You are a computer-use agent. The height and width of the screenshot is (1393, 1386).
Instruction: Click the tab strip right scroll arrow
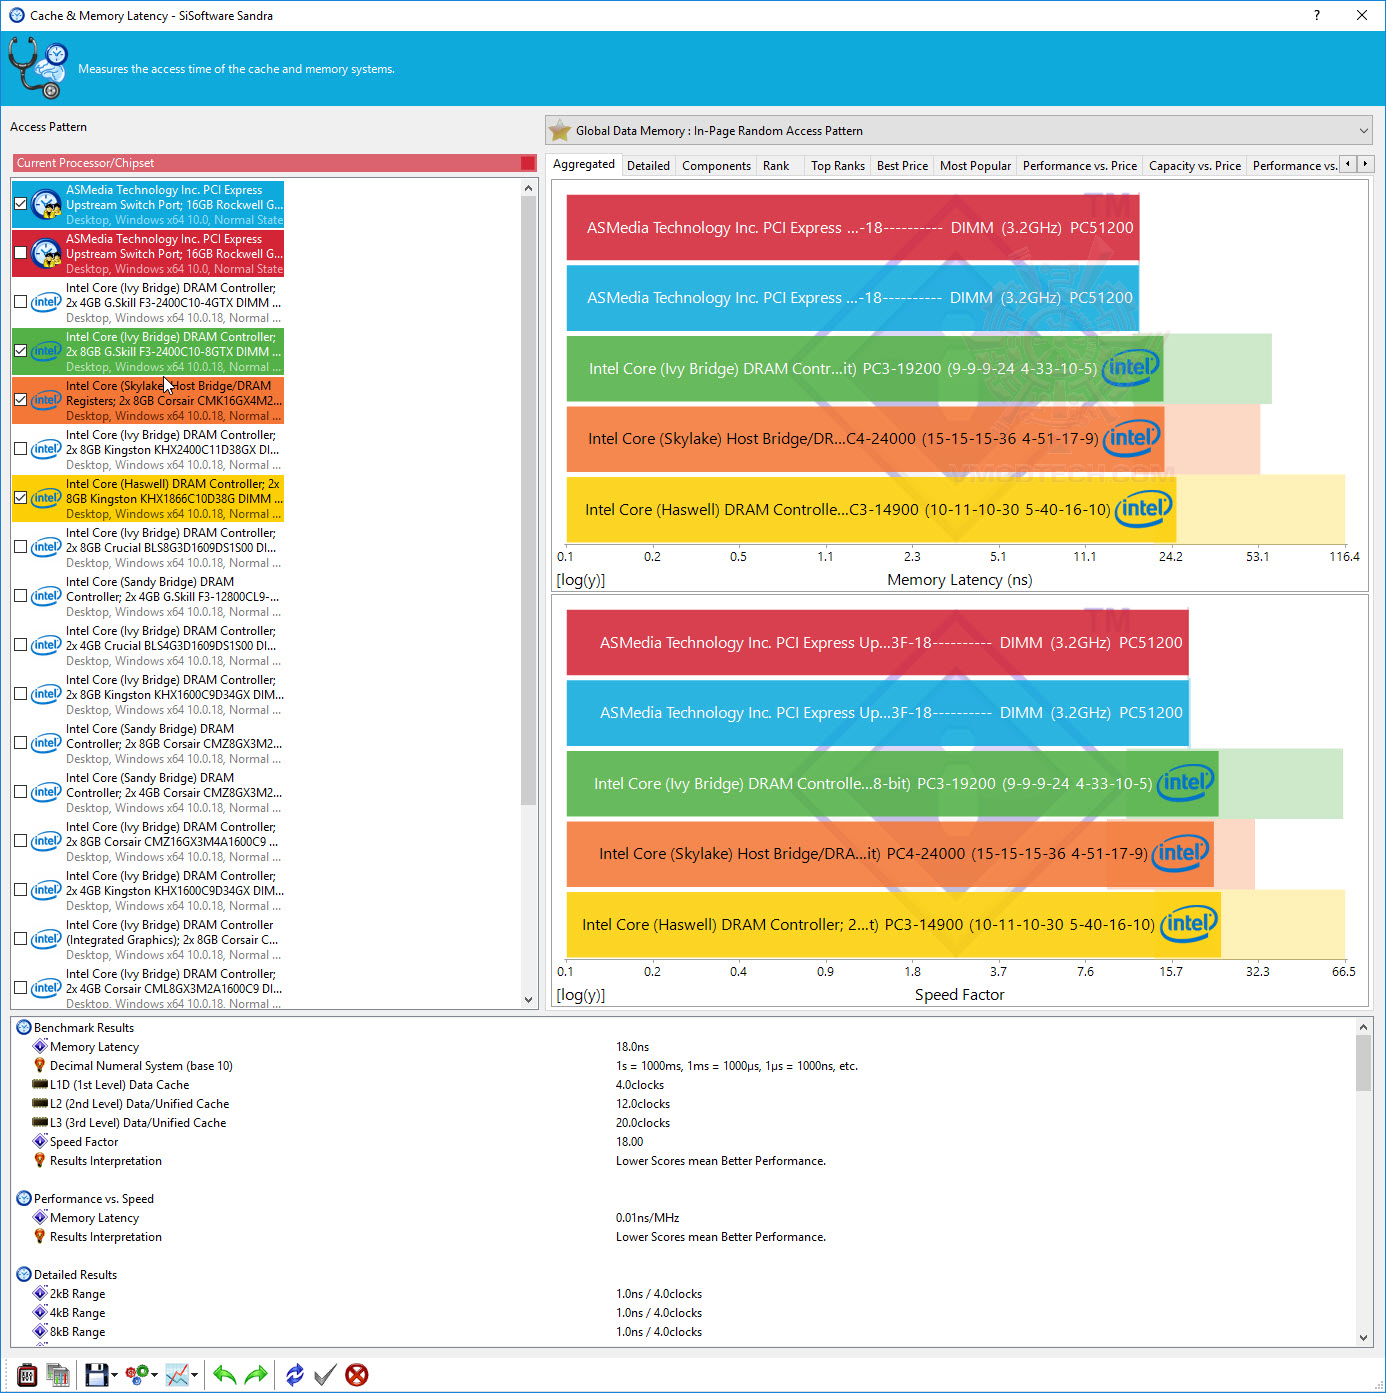coord(1366,164)
